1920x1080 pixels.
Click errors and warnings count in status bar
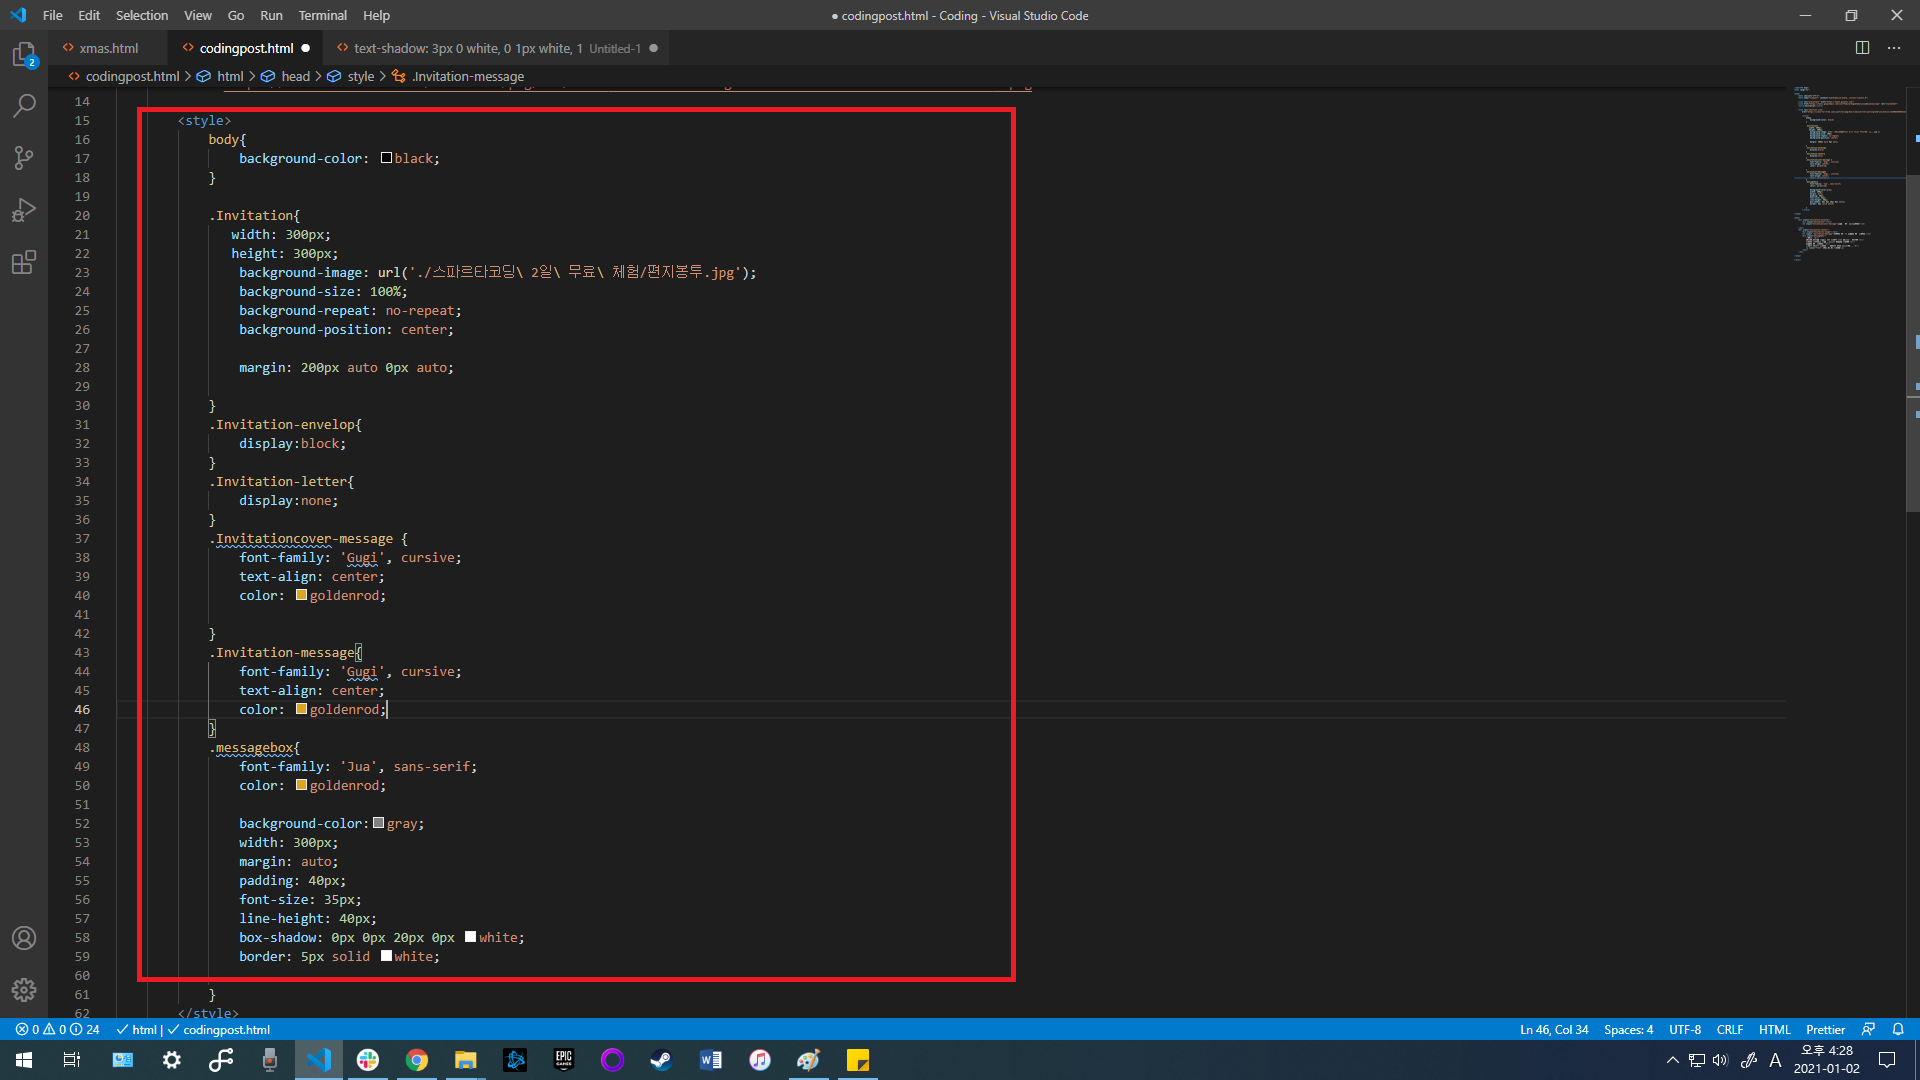coord(57,1029)
